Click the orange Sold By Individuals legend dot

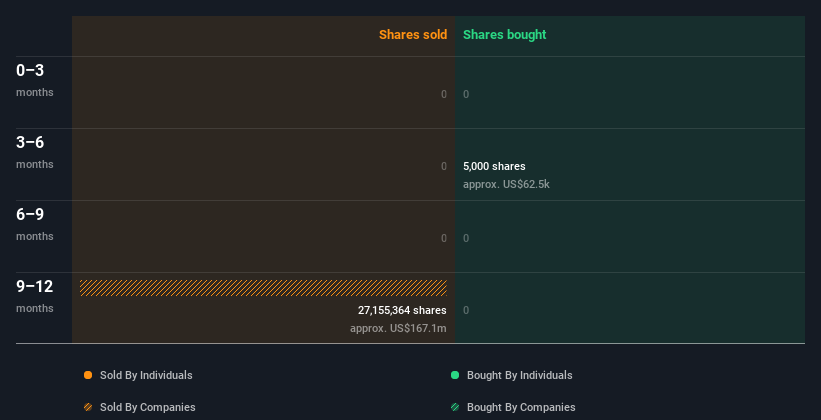[88, 375]
